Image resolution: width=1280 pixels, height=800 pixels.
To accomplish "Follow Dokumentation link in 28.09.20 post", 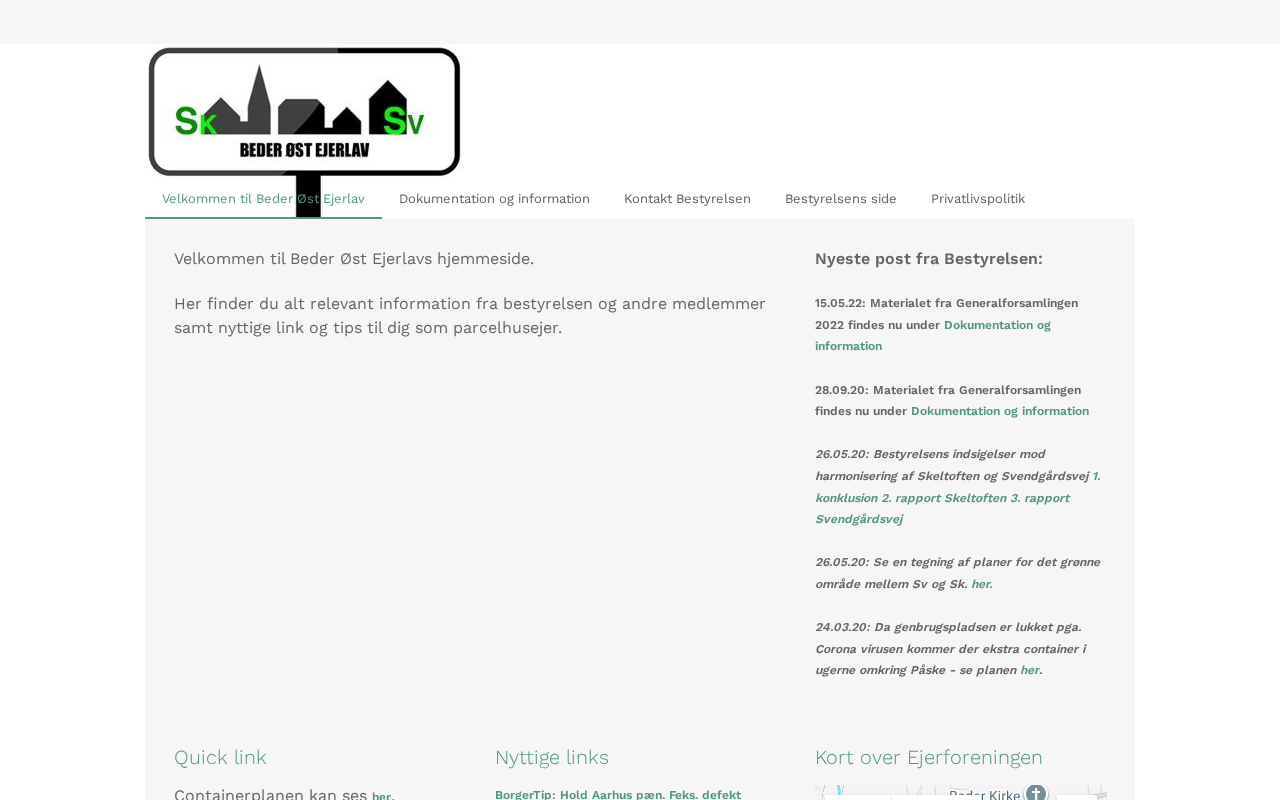I will tap(1000, 411).
